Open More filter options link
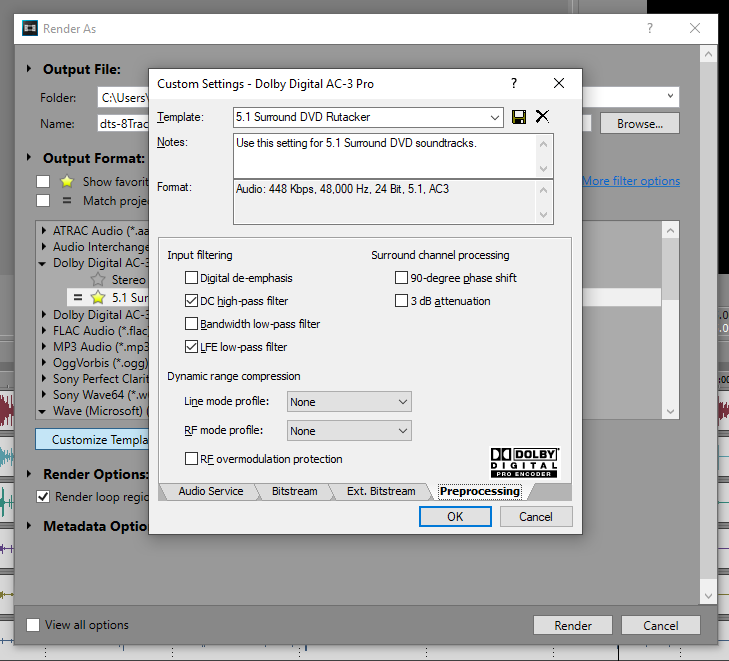The height and width of the screenshot is (661, 729). coord(631,181)
